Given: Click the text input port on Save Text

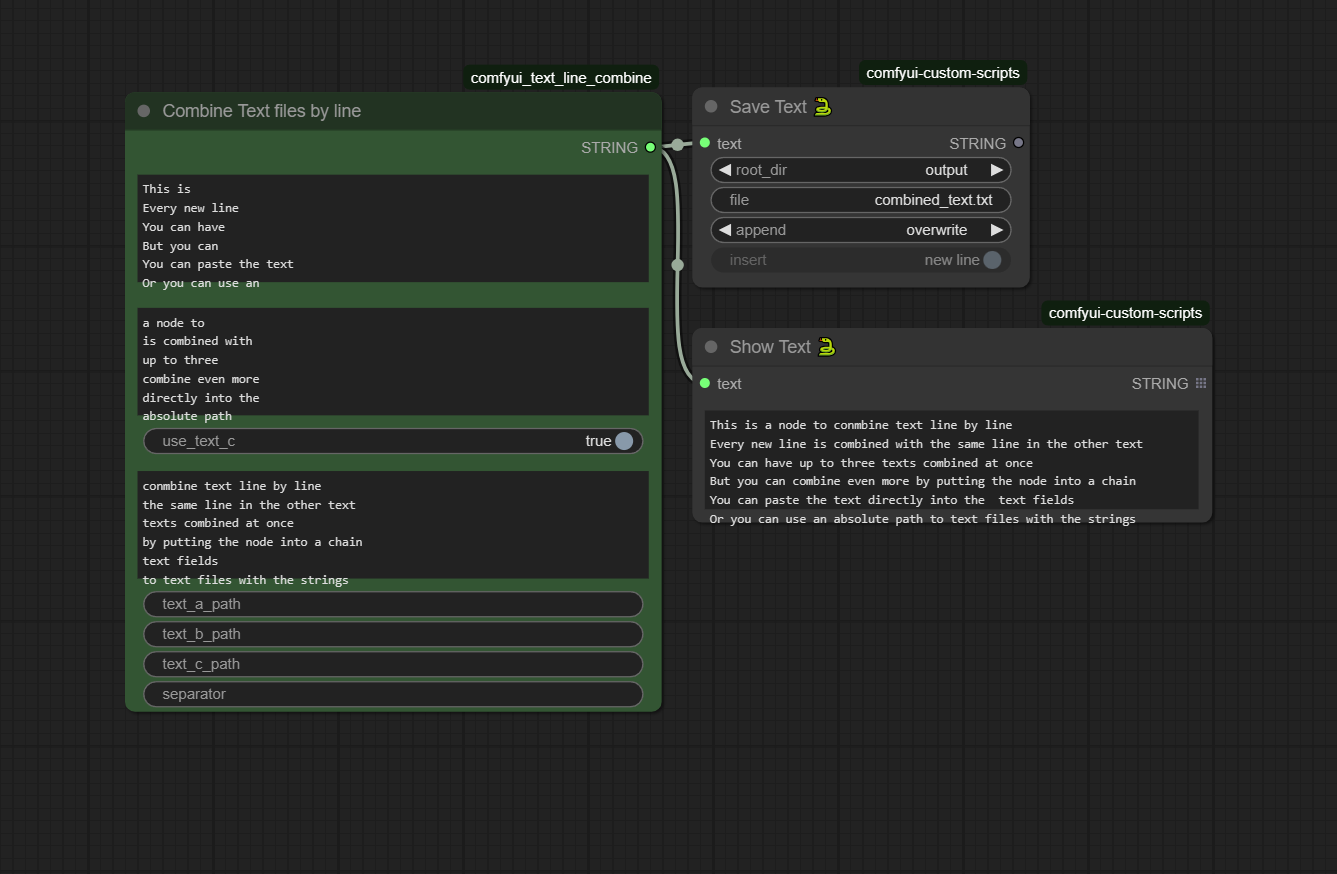Looking at the screenshot, I should coord(705,143).
